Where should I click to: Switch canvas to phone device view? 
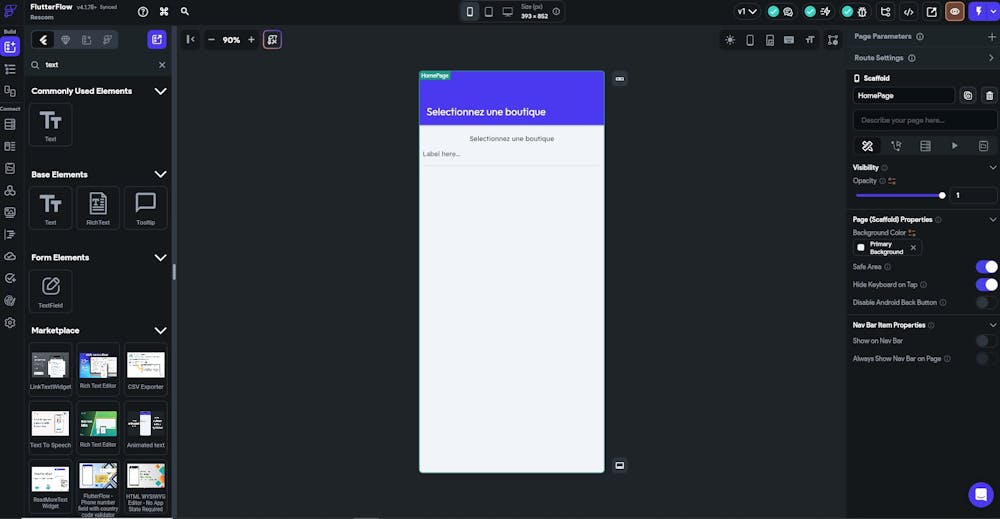(470, 11)
